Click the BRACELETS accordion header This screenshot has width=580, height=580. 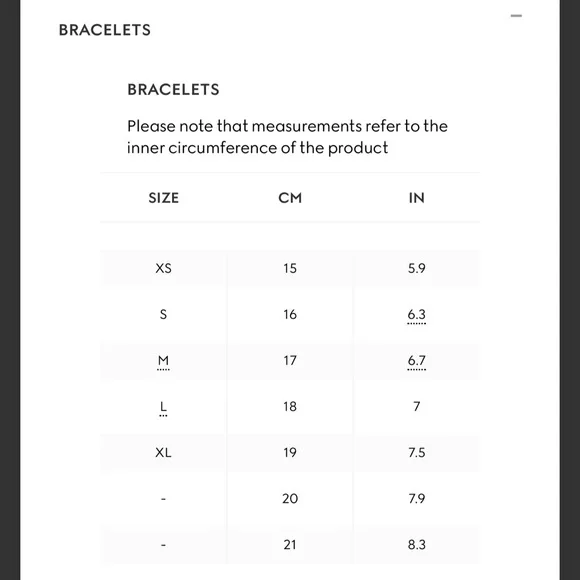pyautogui.click(x=105, y=30)
